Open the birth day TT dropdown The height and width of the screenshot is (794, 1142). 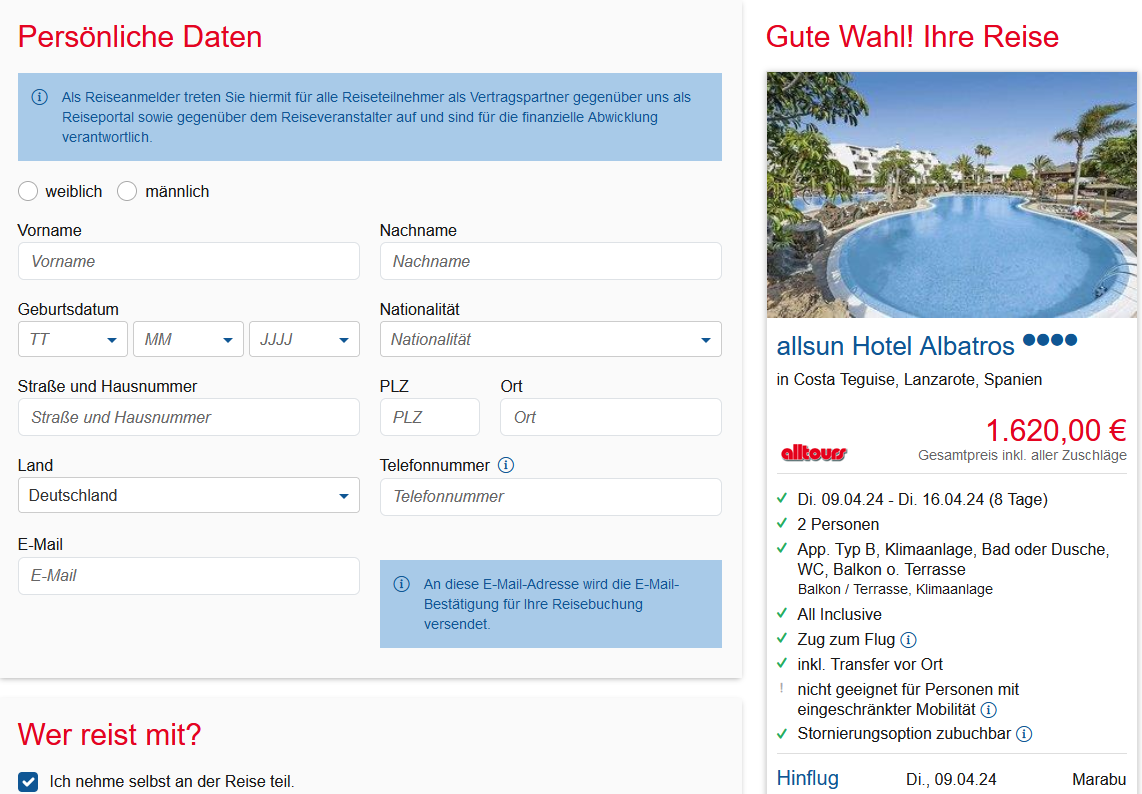coord(73,339)
